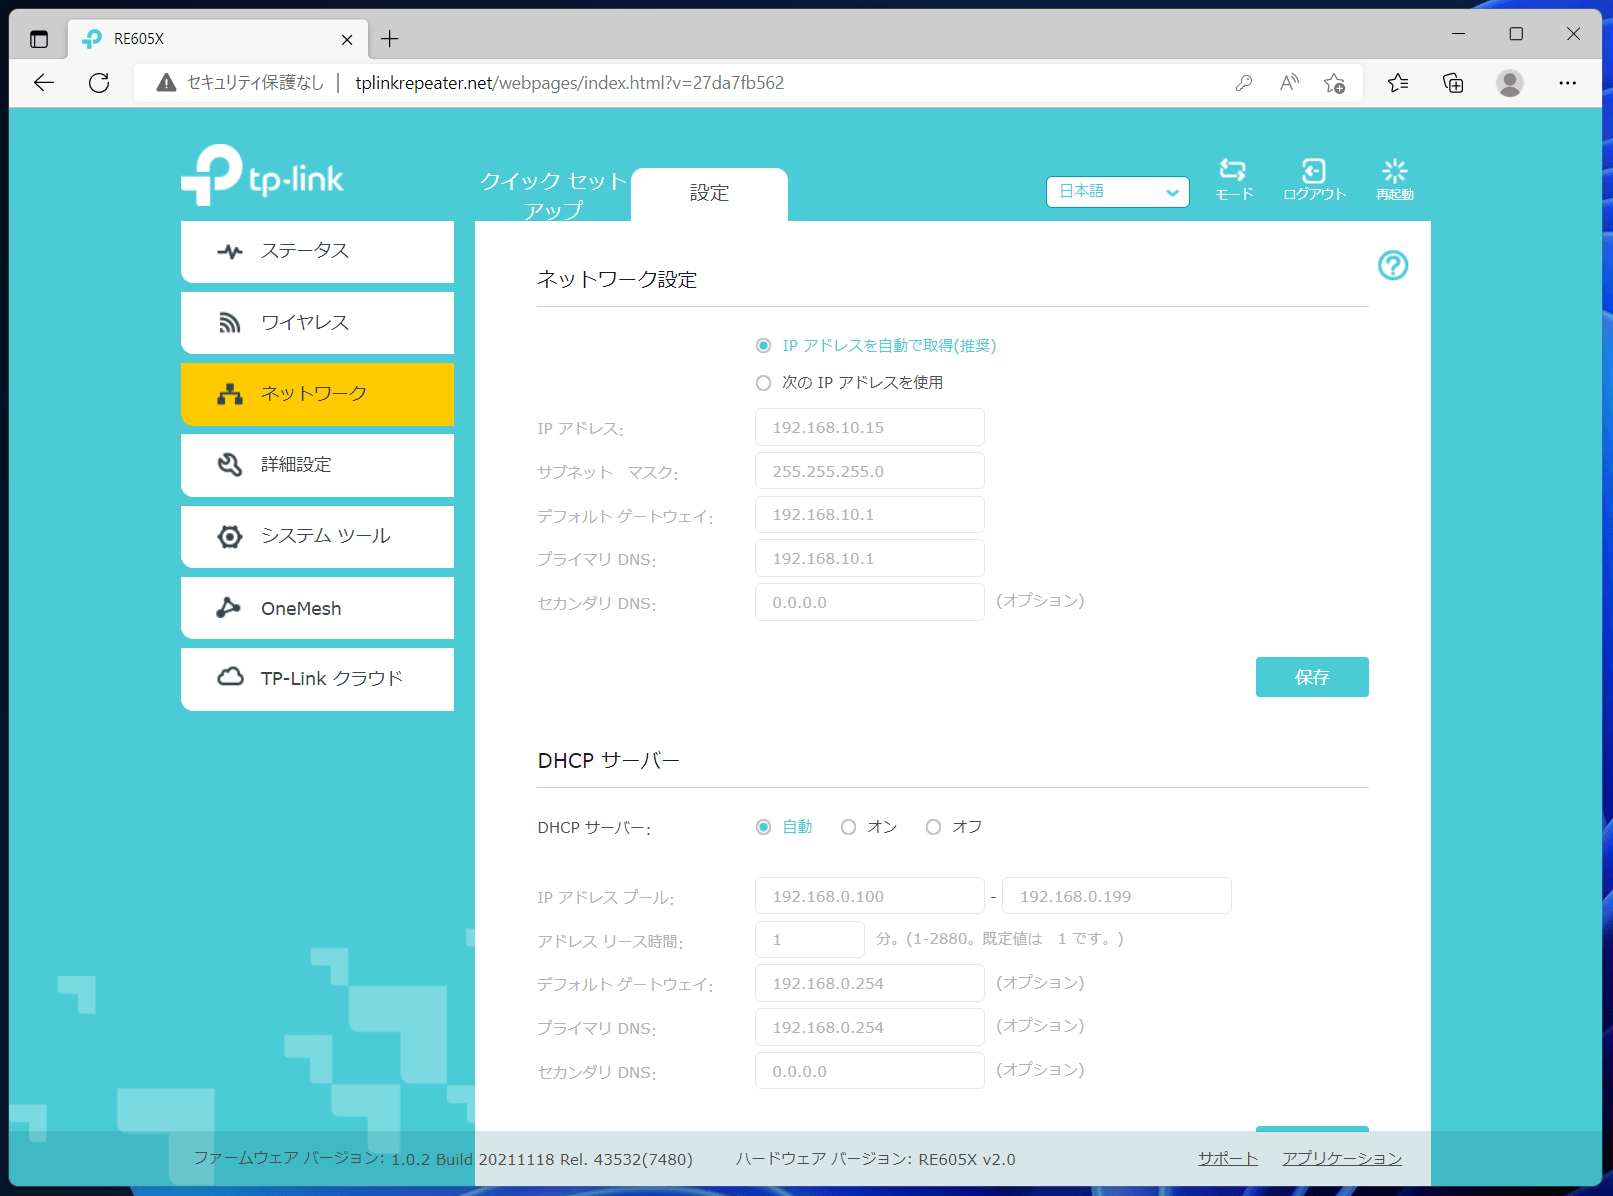
Task: Click the network プライマリ DNS field
Action: click(870, 558)
